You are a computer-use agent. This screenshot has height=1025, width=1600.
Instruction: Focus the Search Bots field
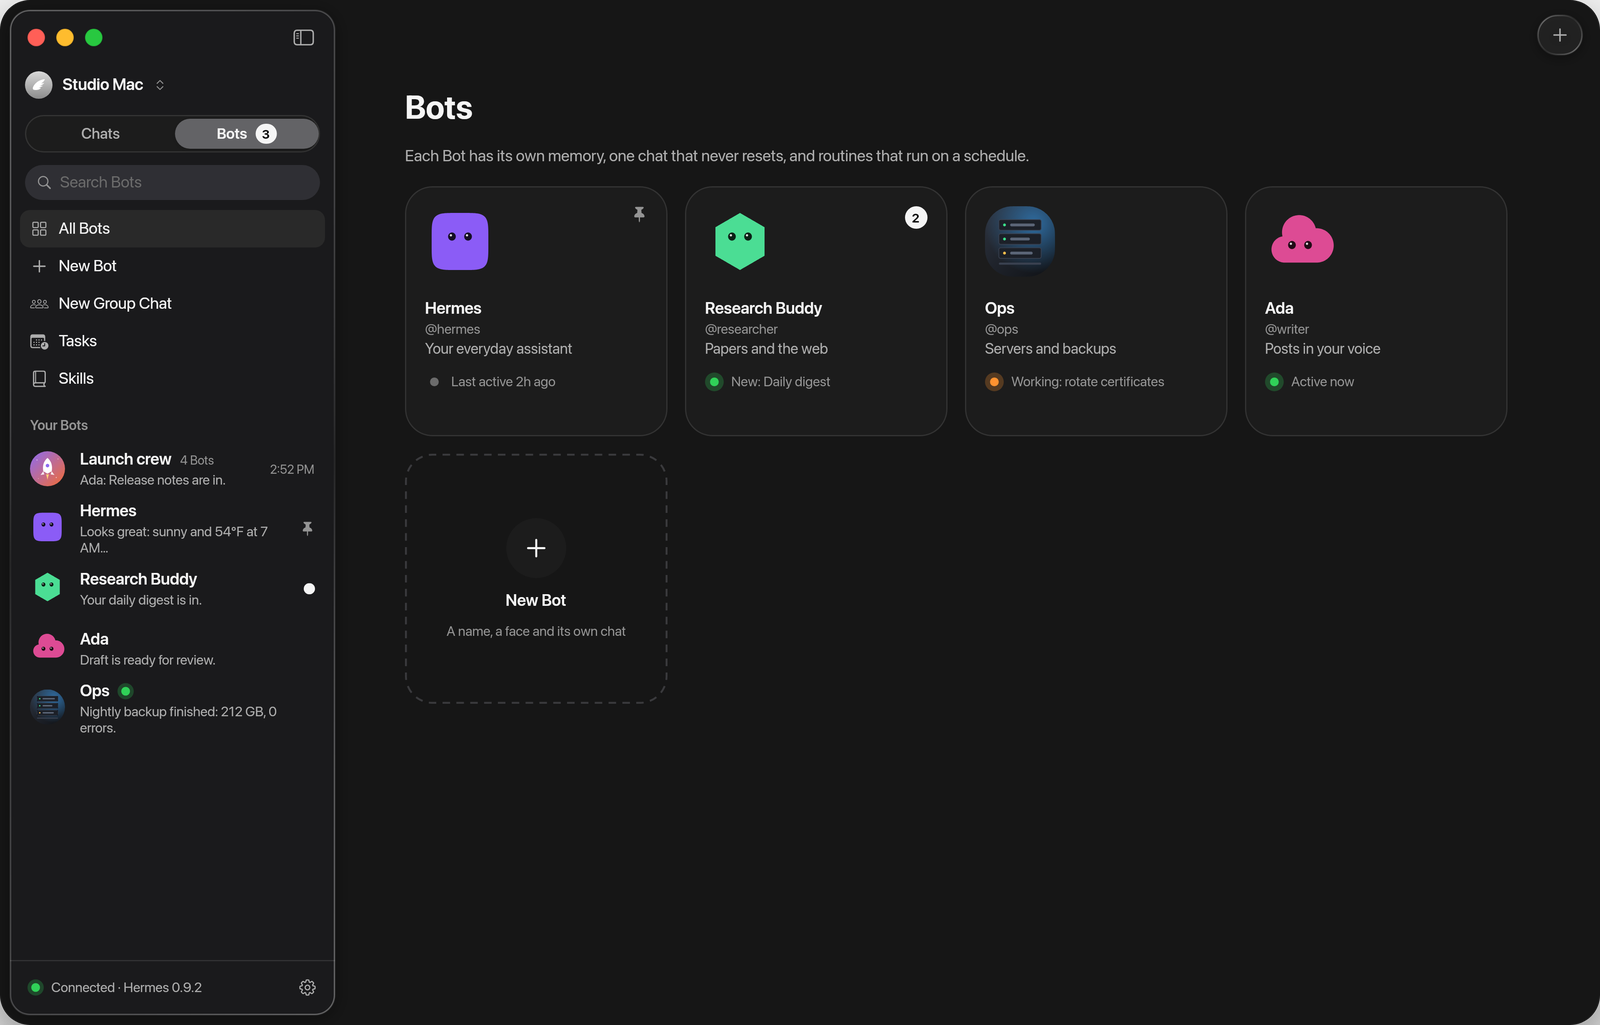click(x=172, y=182)
